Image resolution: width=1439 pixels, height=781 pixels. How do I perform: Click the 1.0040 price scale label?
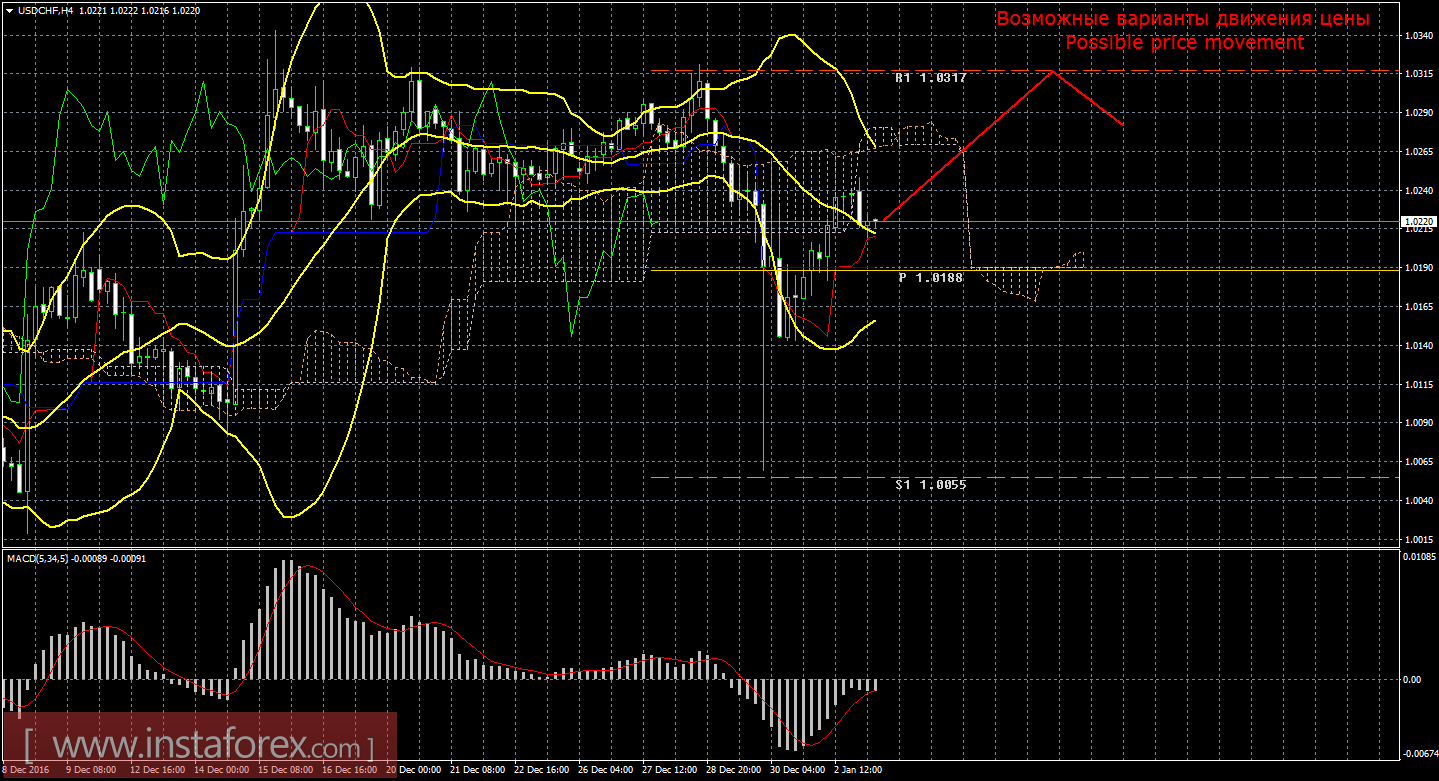[1418, 501]
